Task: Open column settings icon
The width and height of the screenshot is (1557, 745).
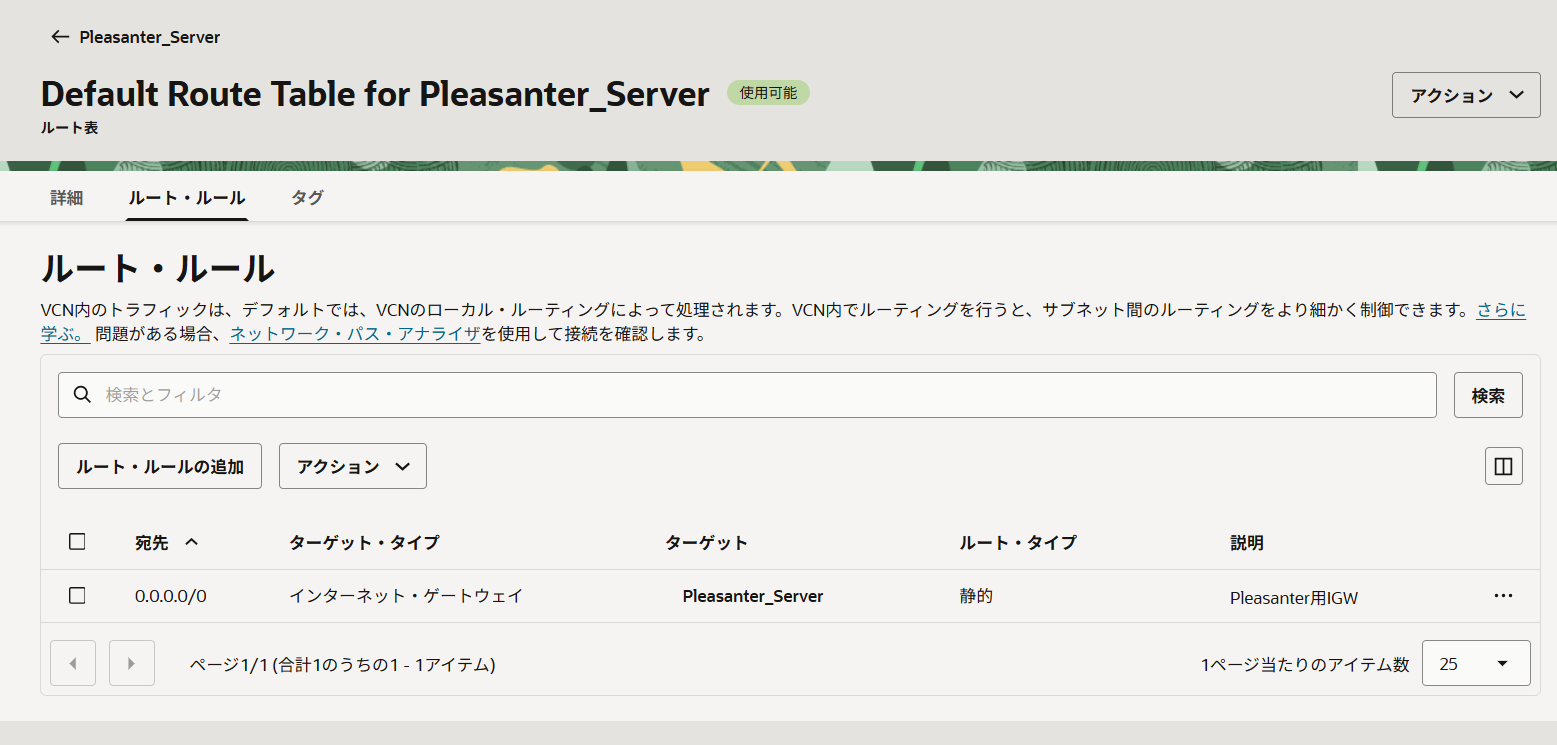Action: (1503, 466)
